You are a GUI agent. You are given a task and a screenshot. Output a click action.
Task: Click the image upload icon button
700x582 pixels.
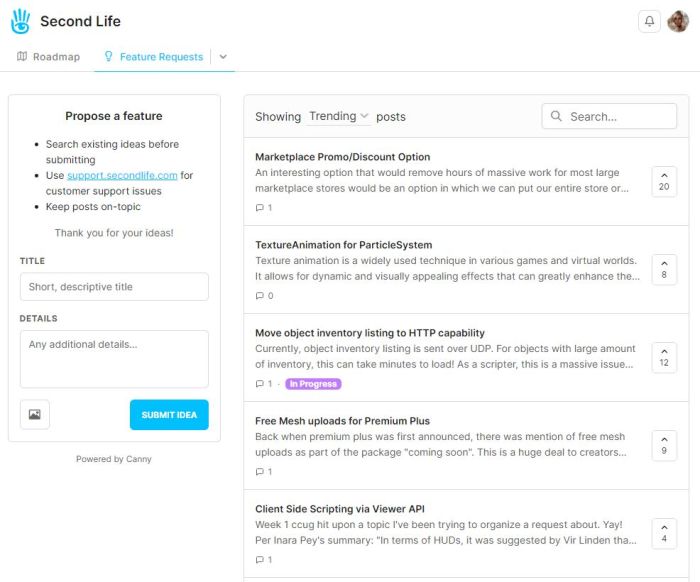pos(34,414)
